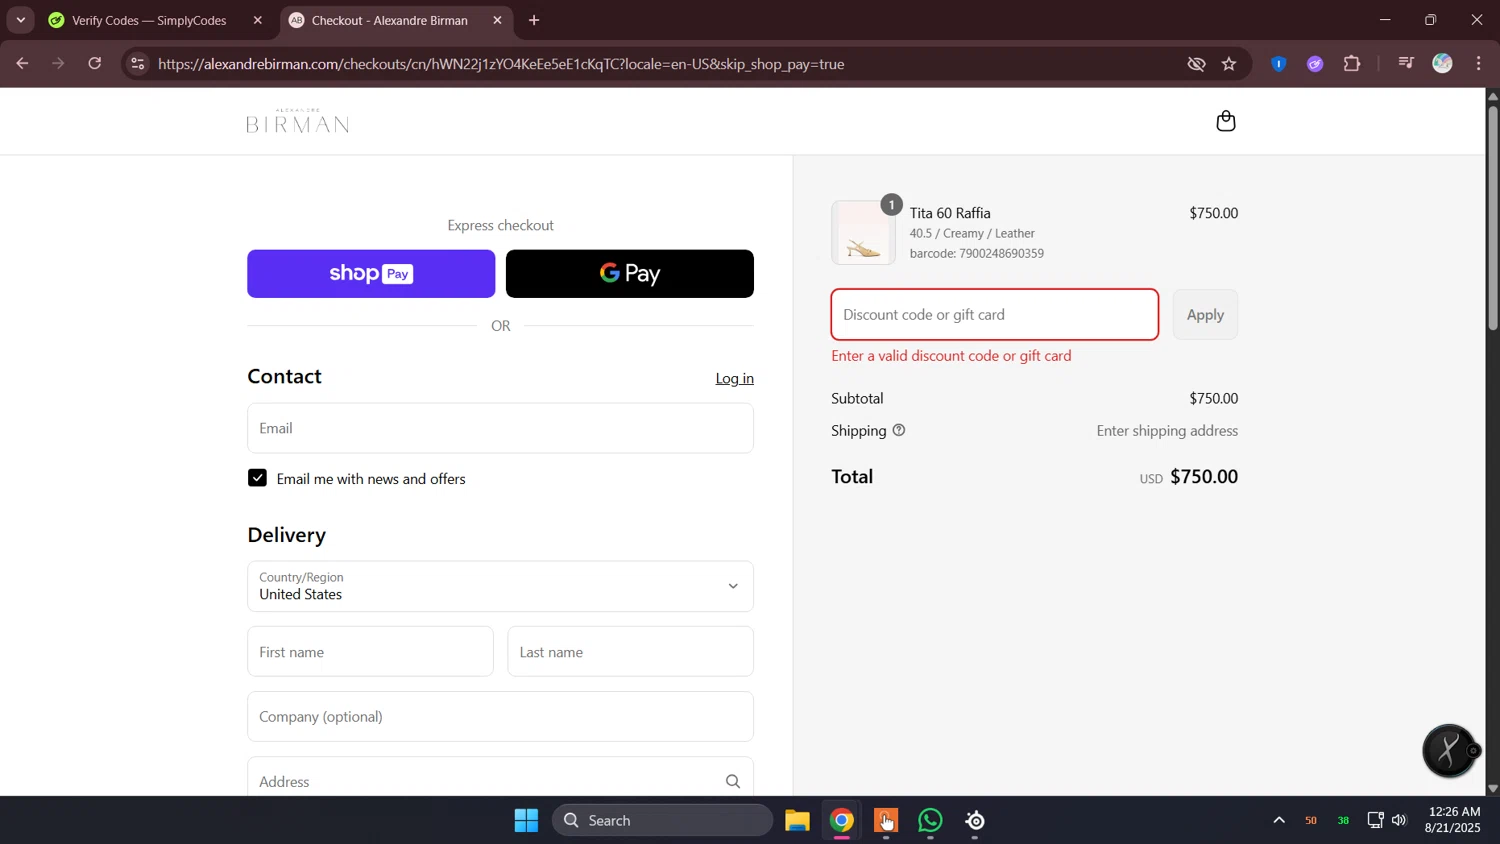
Task: Open the tab search dropdown arrow
Action: 20,20
